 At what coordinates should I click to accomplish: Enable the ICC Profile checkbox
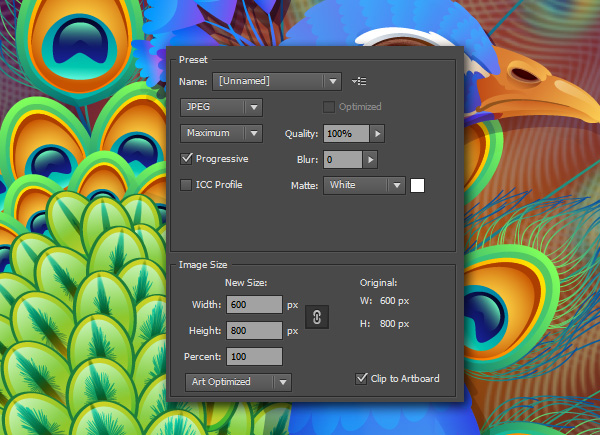coord(186,185)
